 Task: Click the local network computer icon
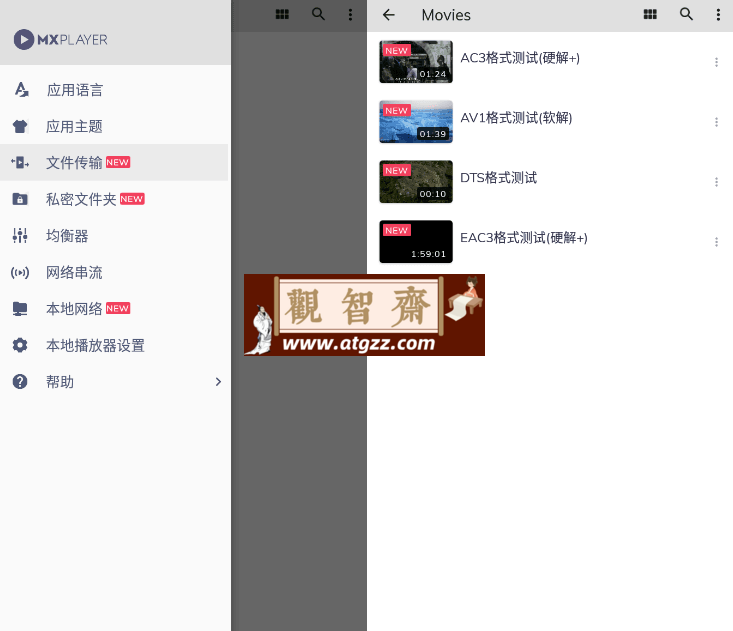[x=20, y=309]
